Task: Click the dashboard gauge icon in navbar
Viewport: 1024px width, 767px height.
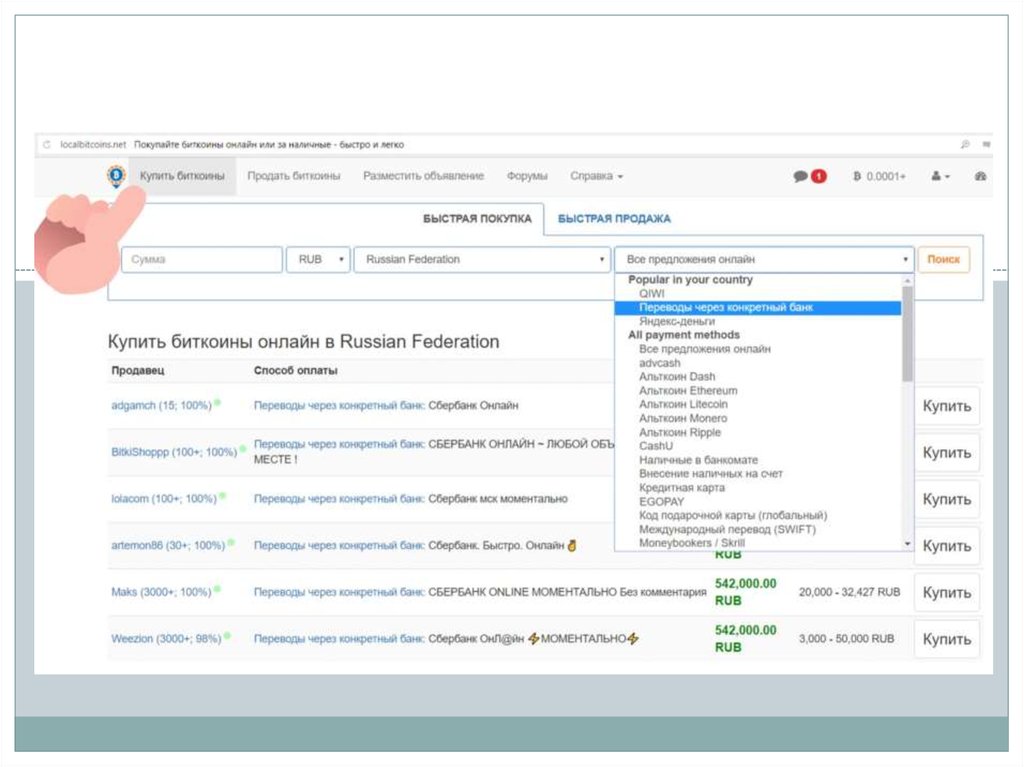Action: click(x=980, y=176)
